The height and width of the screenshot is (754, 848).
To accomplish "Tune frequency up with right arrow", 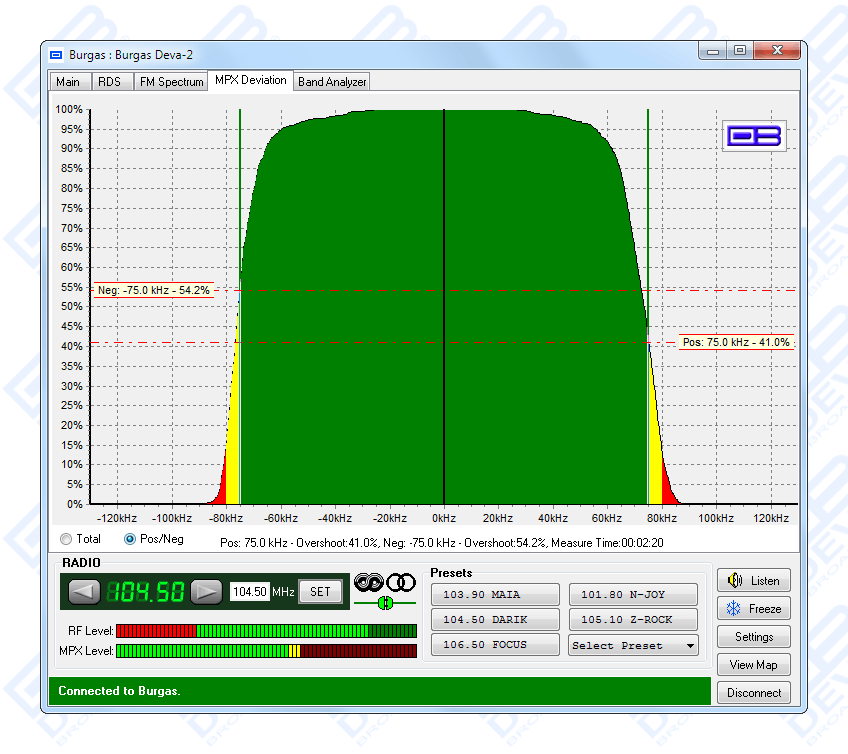I will (x=206, y=592).
